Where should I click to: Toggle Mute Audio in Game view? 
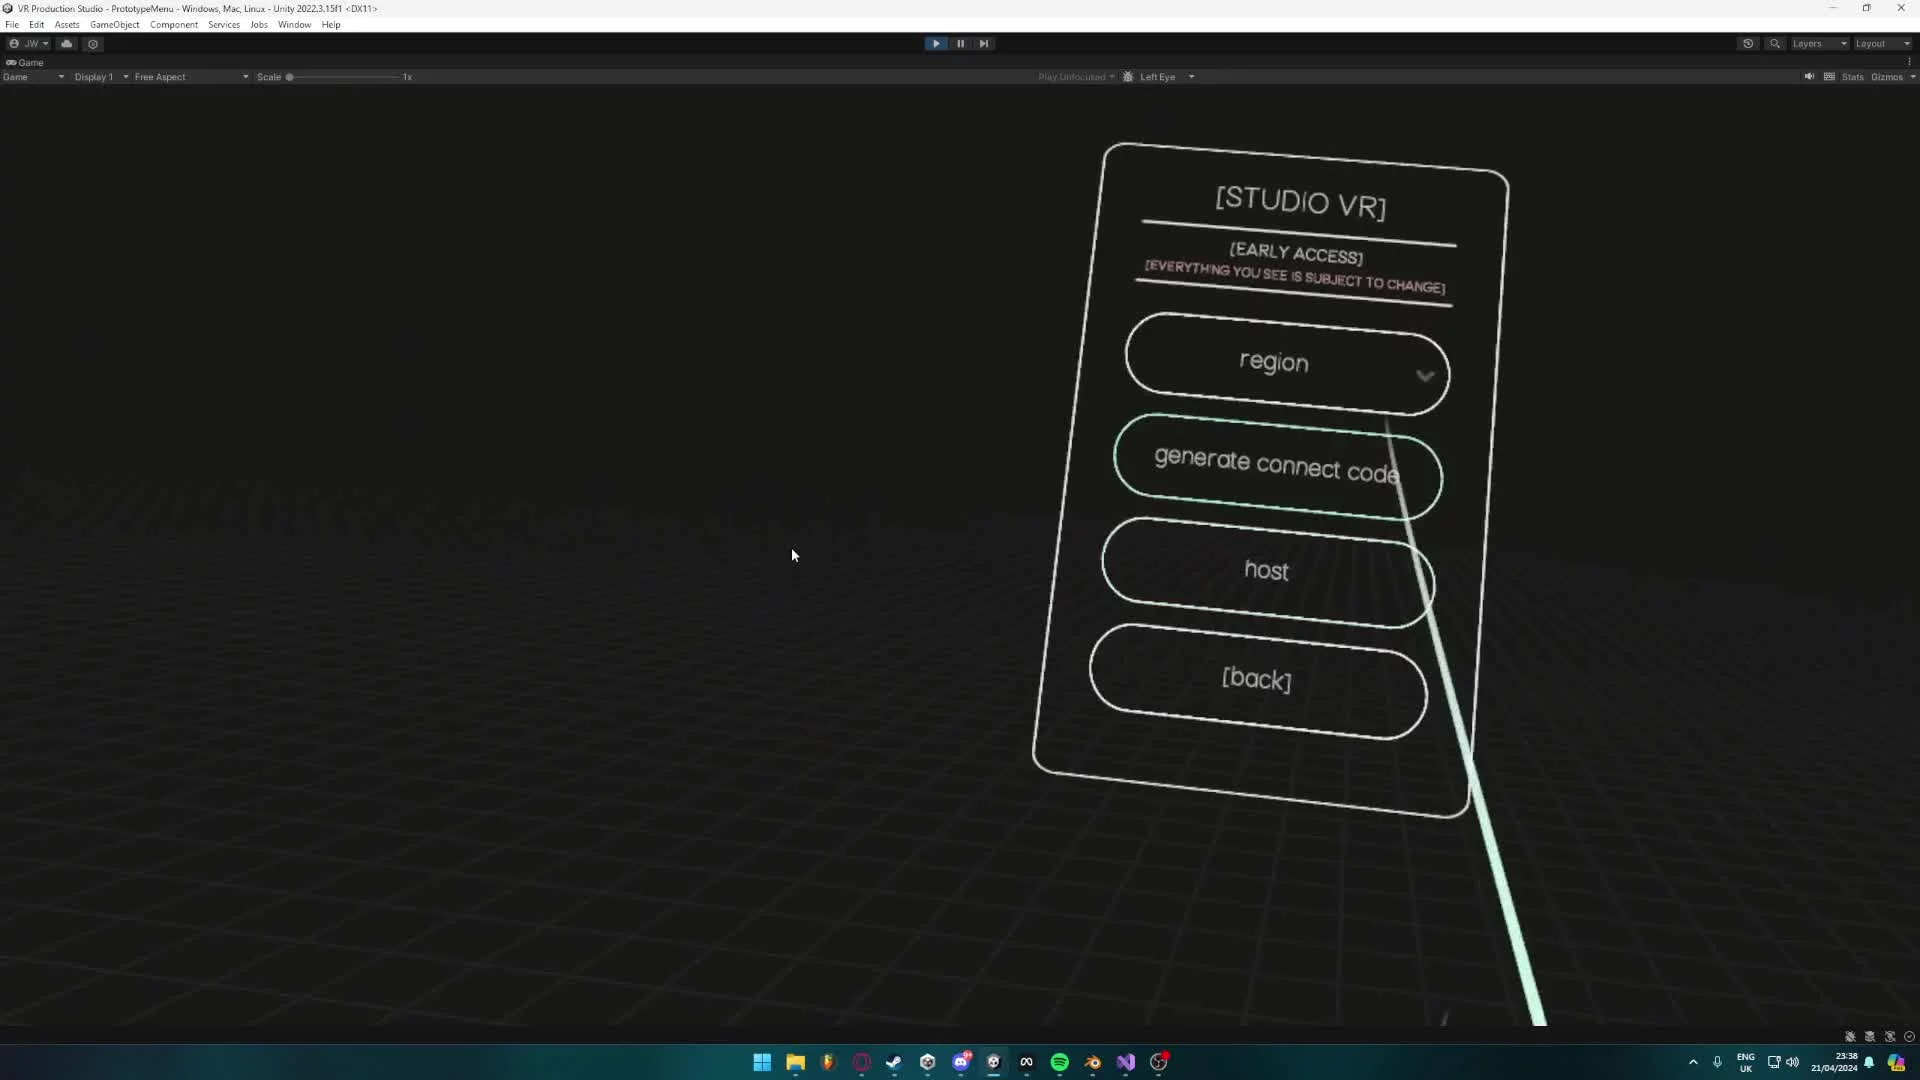[1809, 77]
